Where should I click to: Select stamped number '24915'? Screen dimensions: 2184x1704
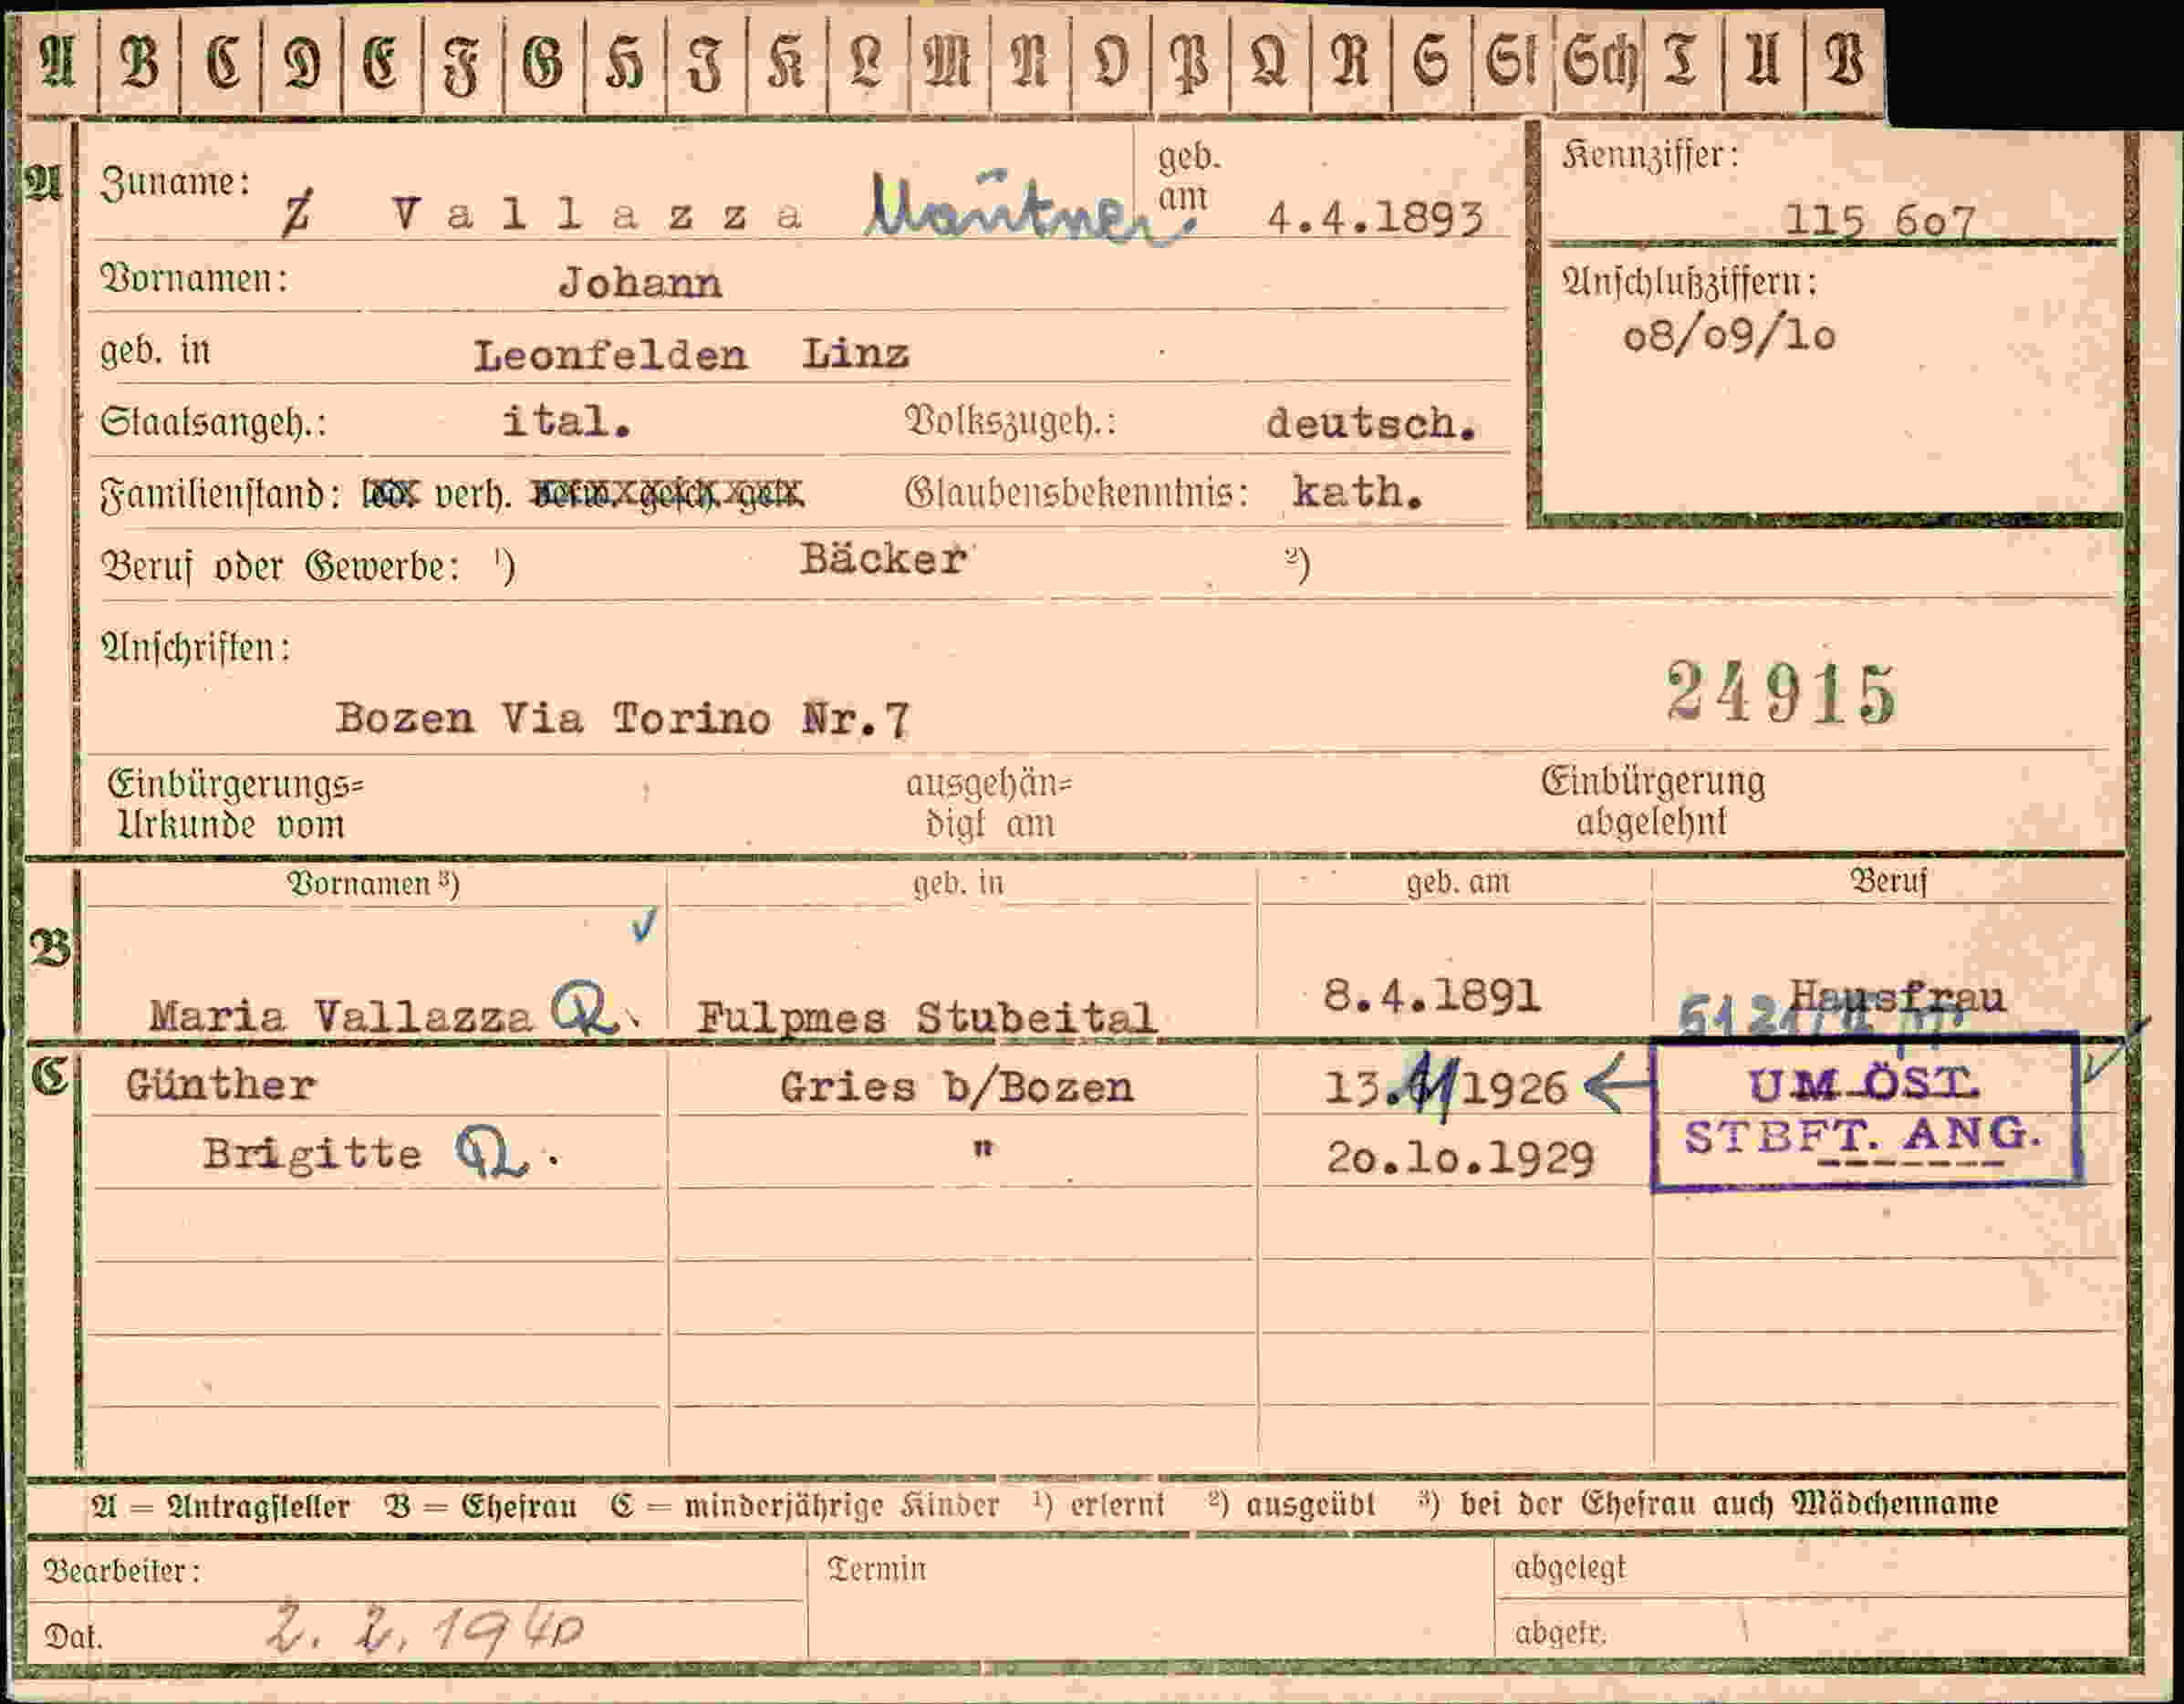click(1781, 692)
